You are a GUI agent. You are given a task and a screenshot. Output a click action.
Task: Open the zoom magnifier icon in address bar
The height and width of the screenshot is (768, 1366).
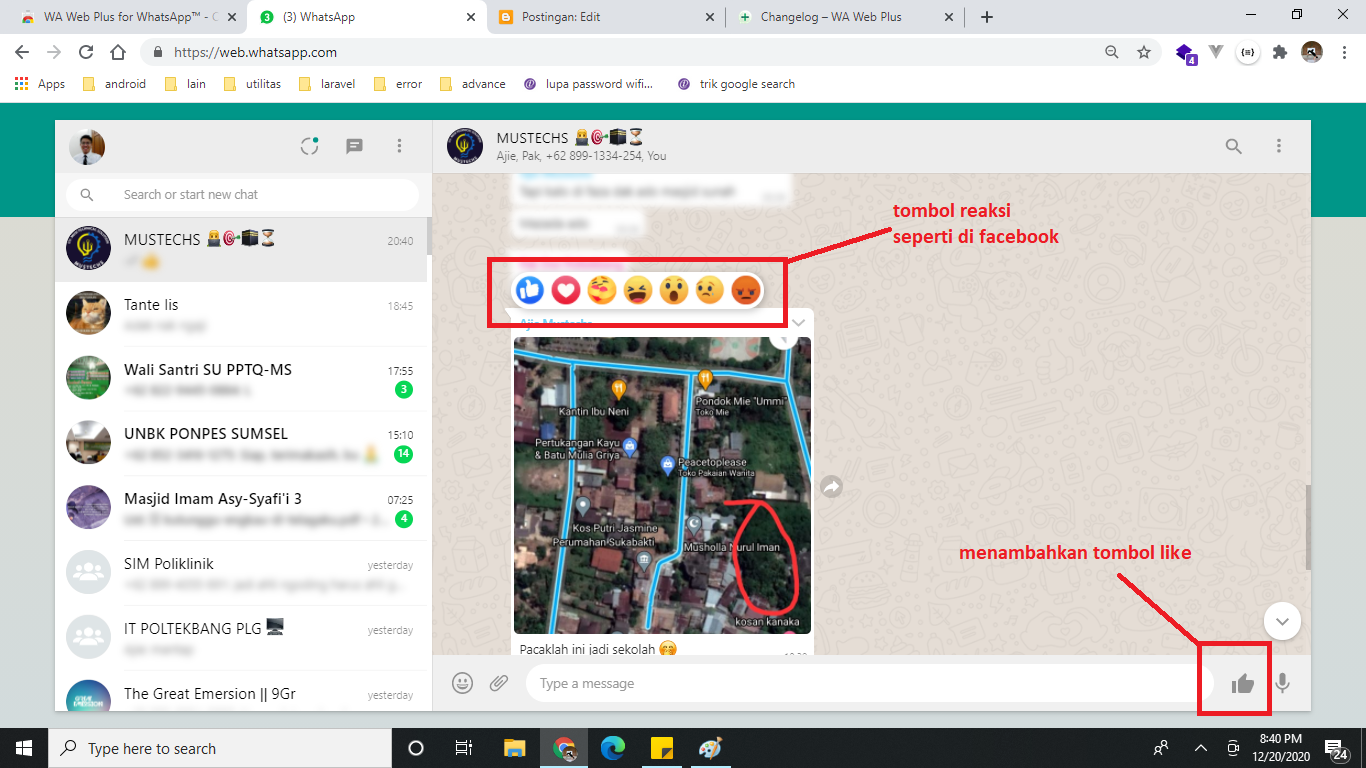[x=1112, y=52]
